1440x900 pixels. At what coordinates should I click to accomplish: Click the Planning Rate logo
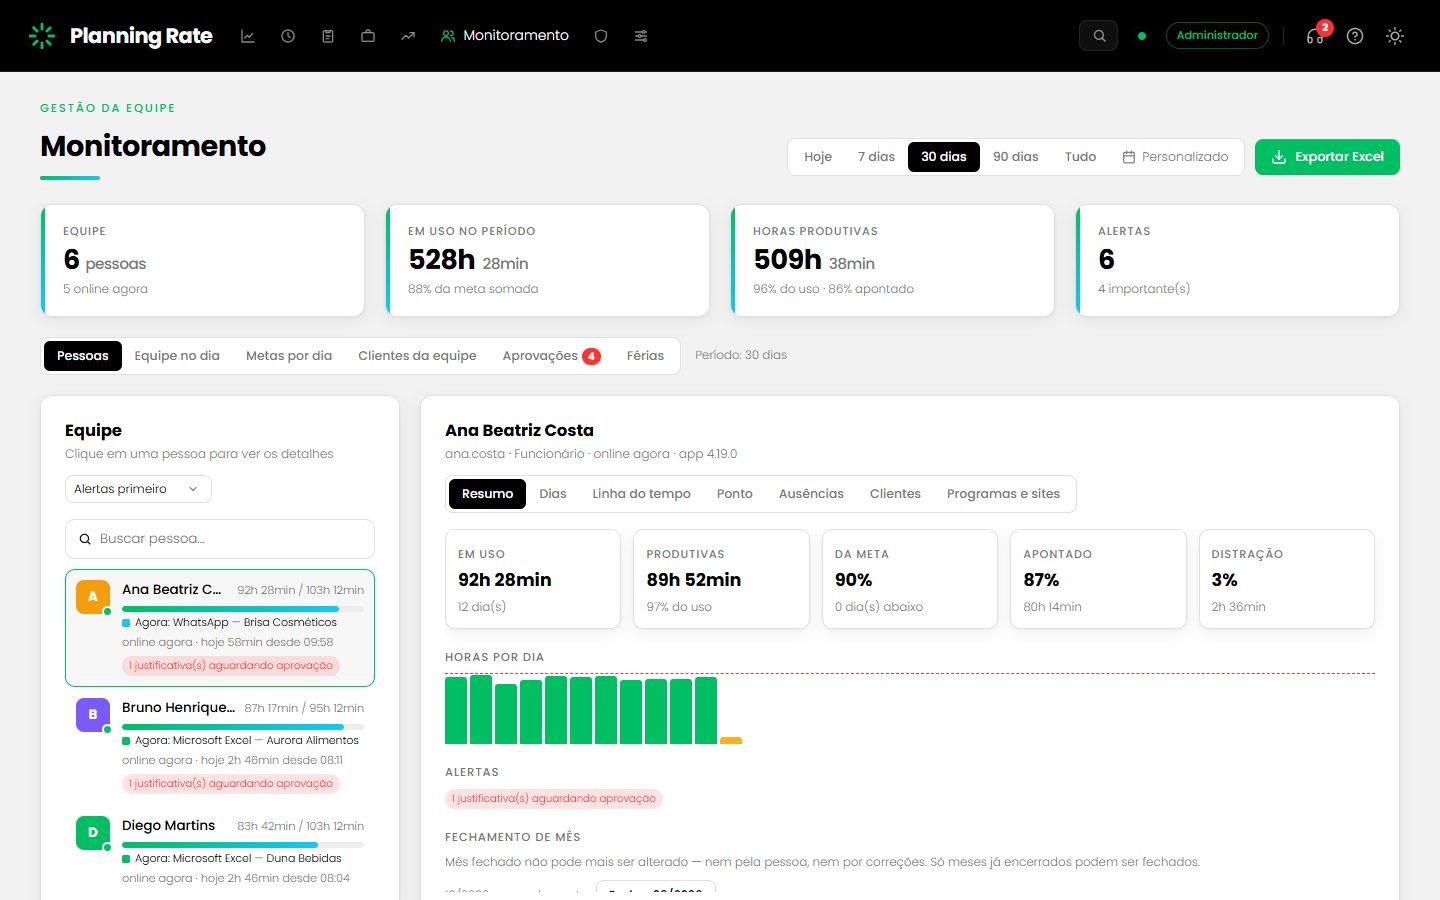(121, 36)
